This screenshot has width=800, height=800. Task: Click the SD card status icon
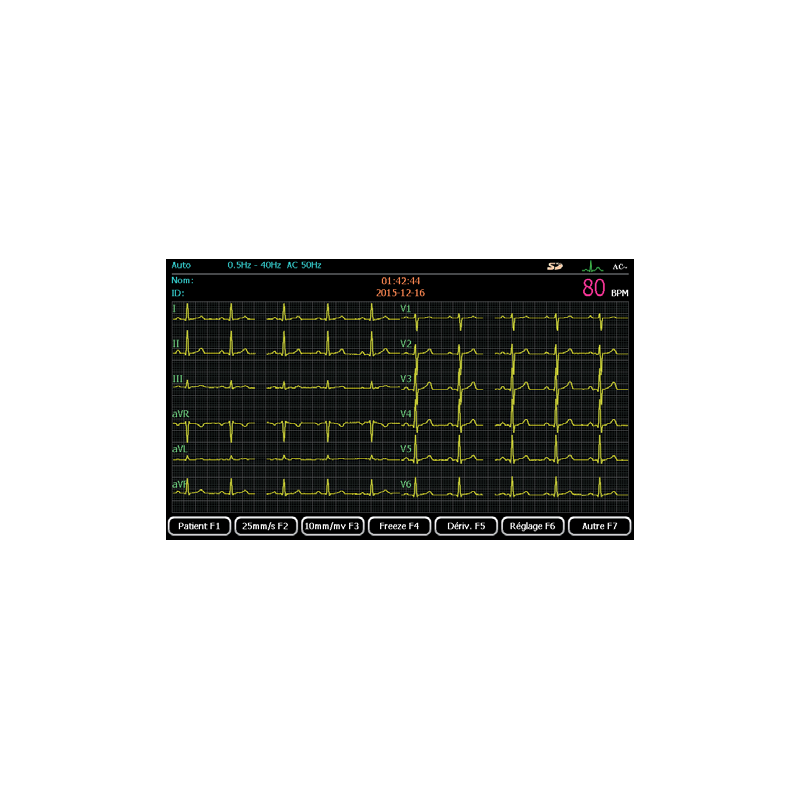click(x=555, y=266)
